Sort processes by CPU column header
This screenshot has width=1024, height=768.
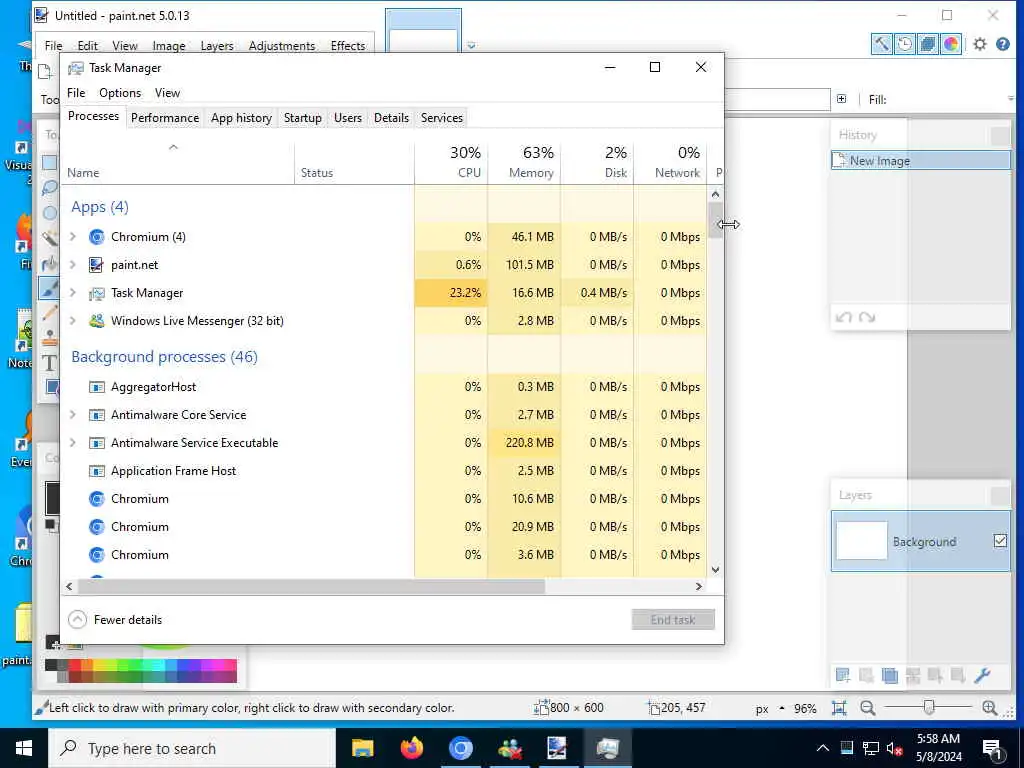coord(451,163)
